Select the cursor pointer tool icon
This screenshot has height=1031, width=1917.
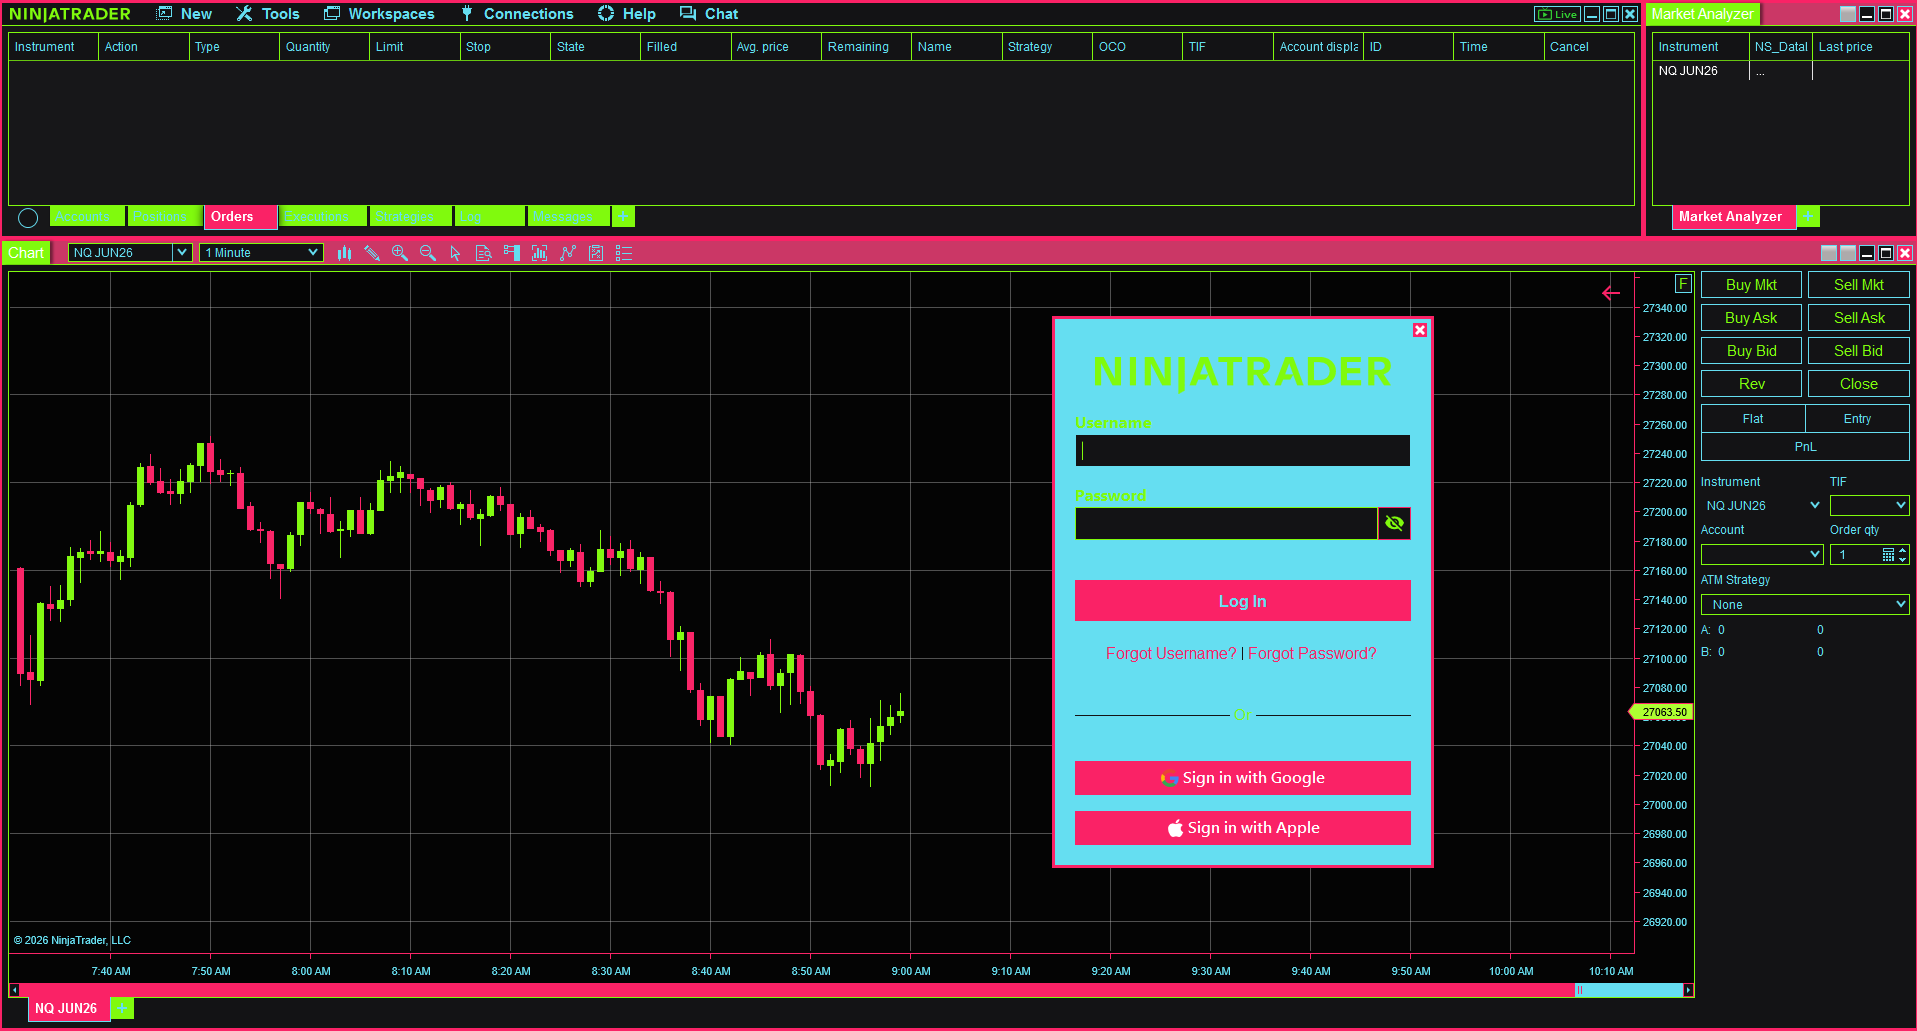456,253
